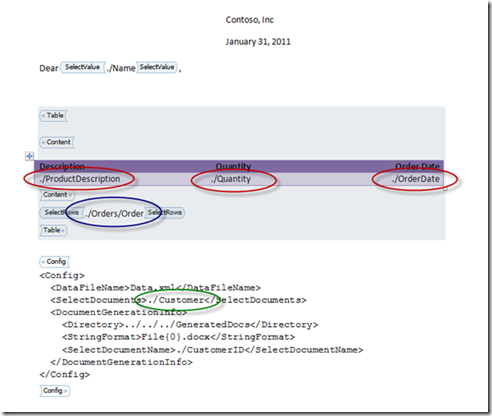Select the opening Table content control tag
492x416 pixels.
coord(53,116)
